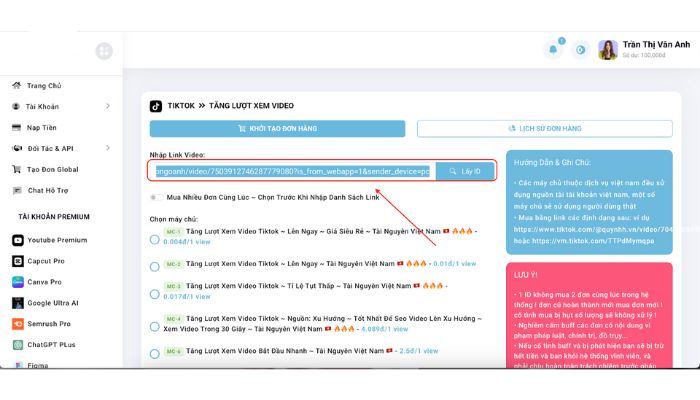The width and height of the screenshot is (700, 400).
Task: Select MC-1 Giá Siêu Rẻ server radio
Action: click(x=154, y=240)
